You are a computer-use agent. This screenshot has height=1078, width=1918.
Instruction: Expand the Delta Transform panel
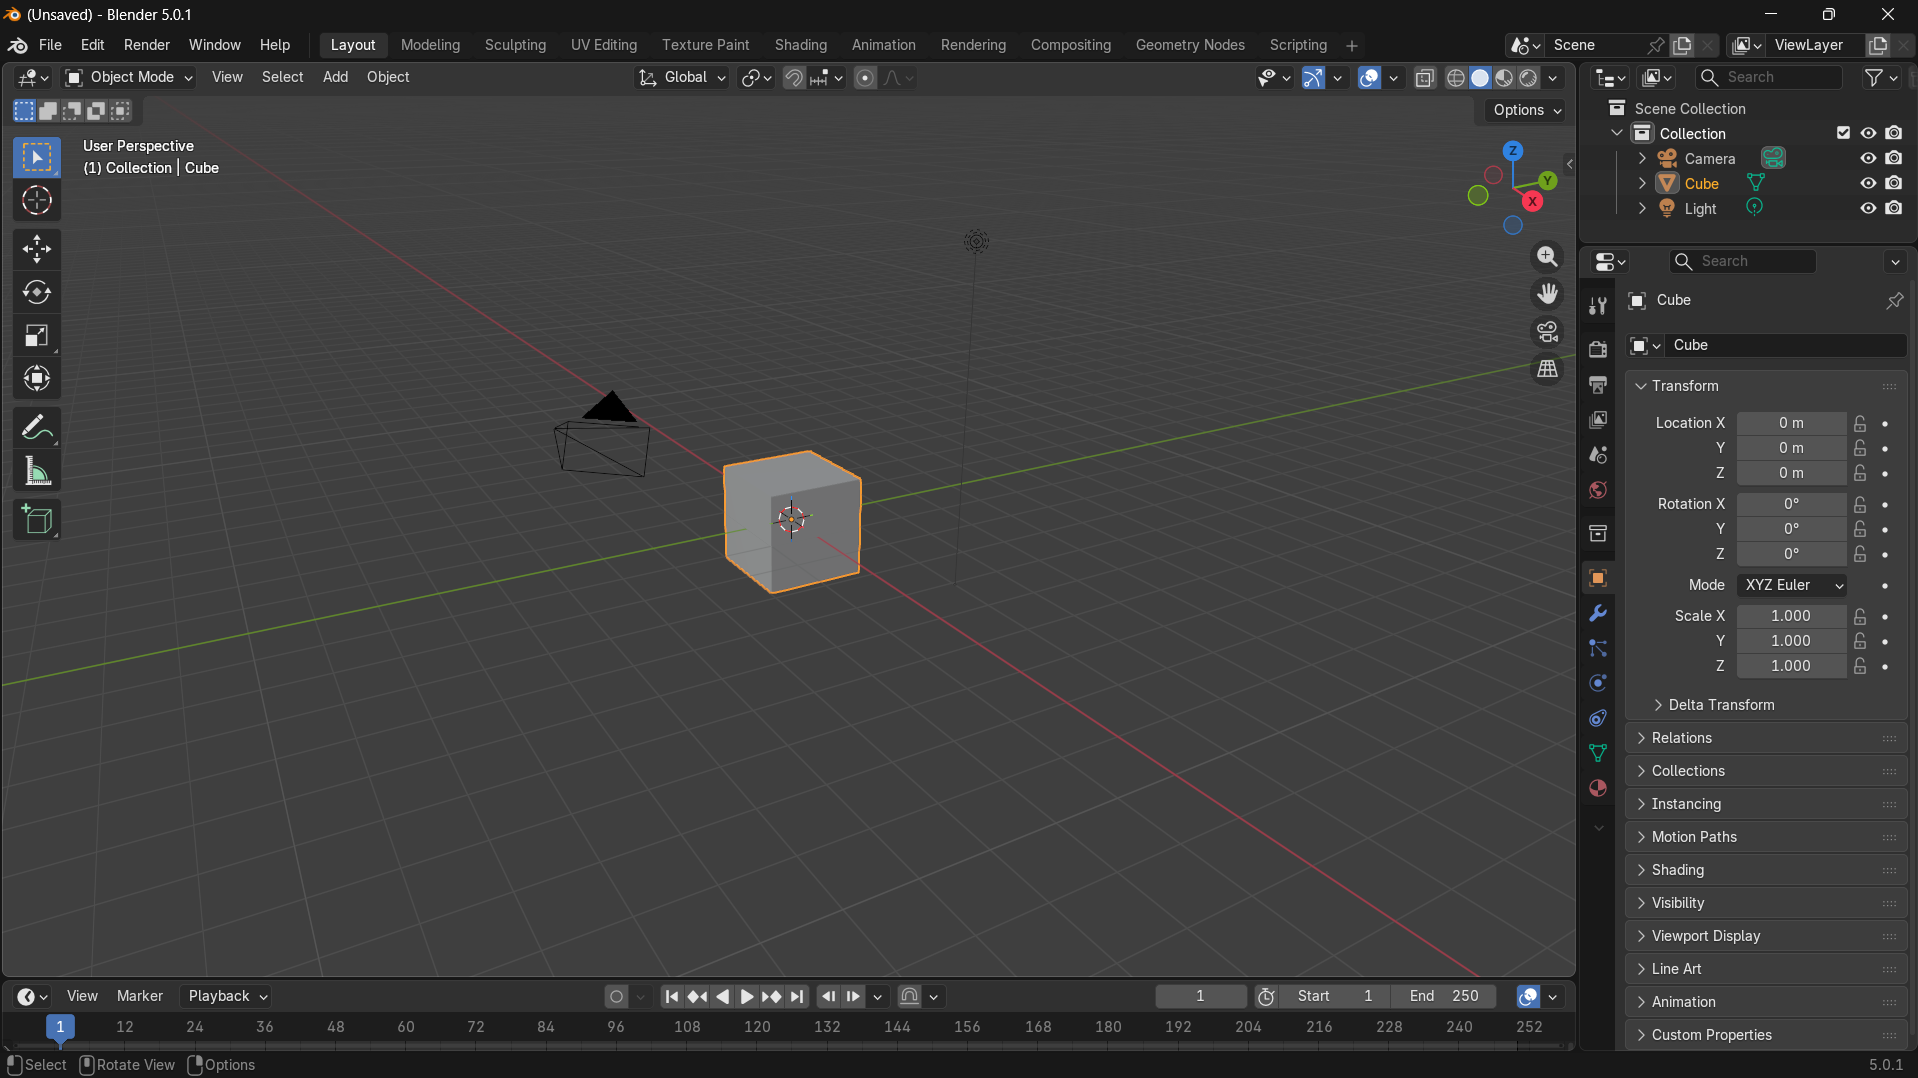pyautogui.click(x=1720, y=705)
